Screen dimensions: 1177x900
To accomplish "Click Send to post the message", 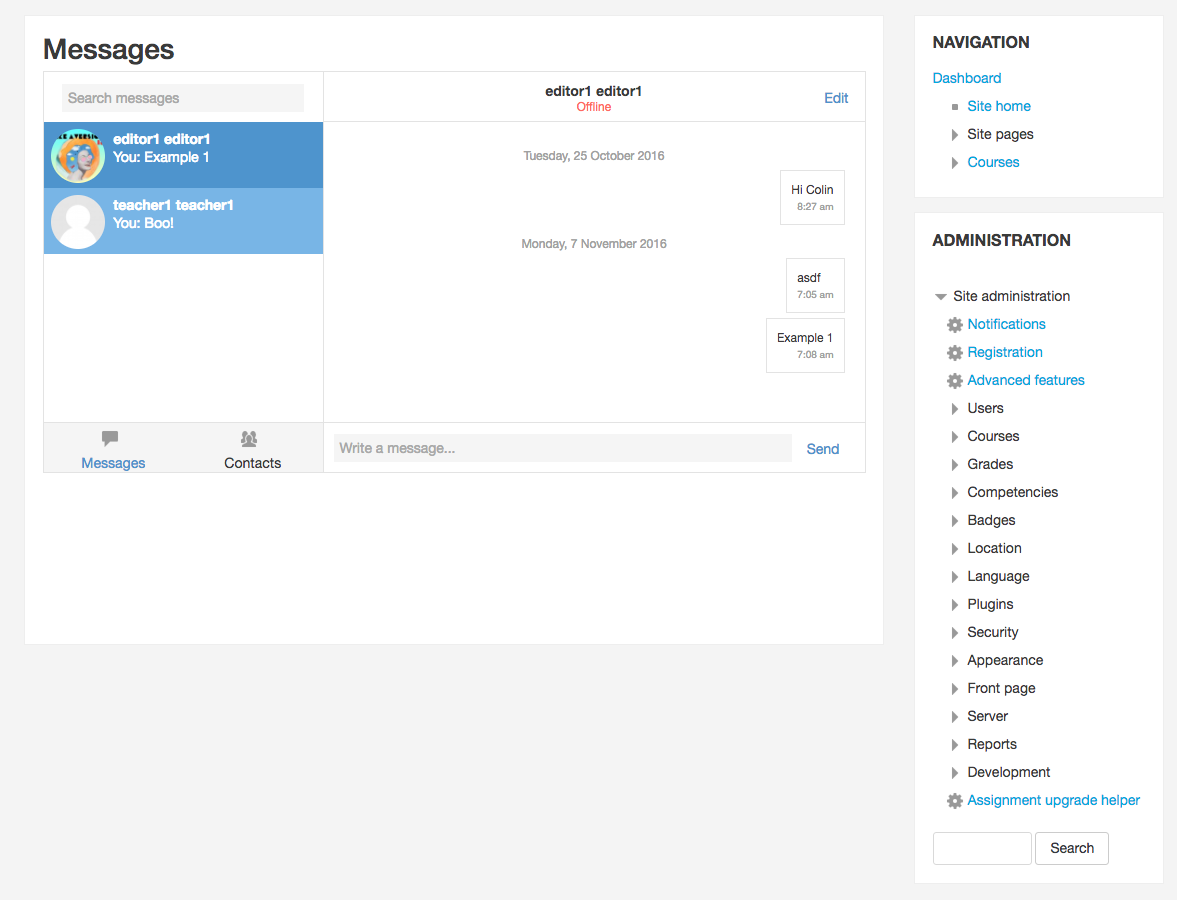I will 823,449.
